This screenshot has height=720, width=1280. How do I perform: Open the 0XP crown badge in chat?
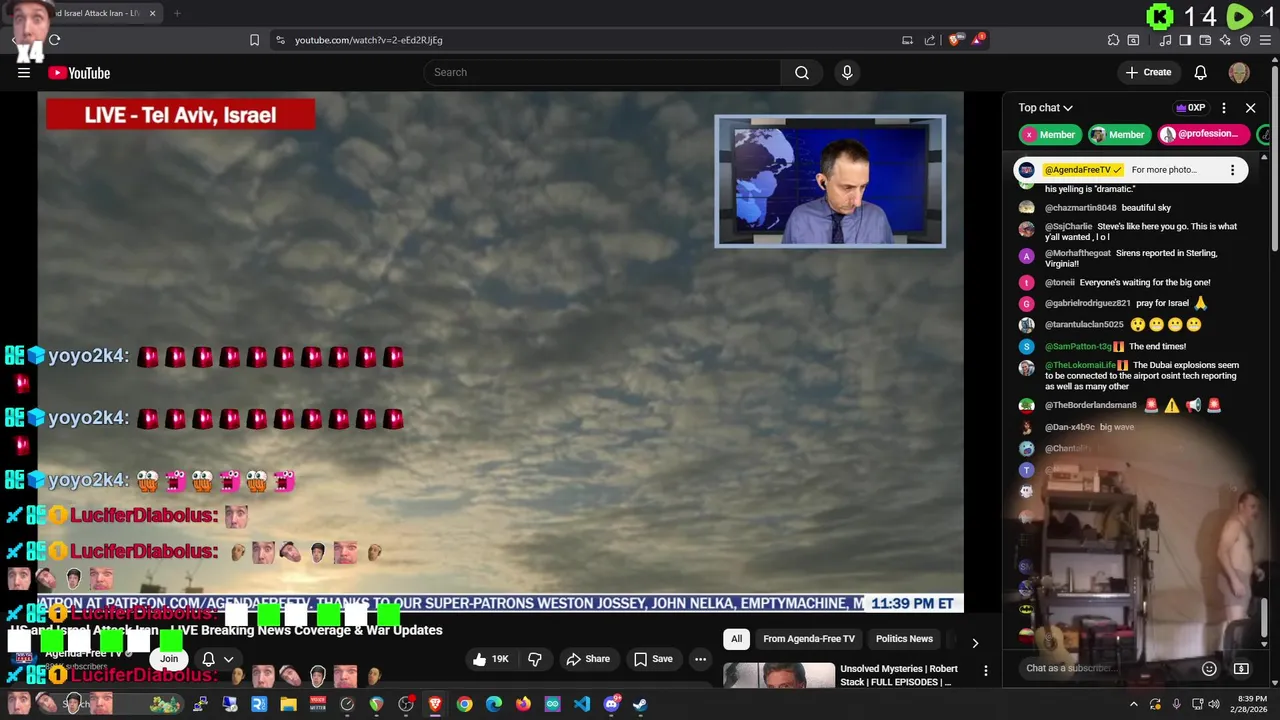[1190, 108]
